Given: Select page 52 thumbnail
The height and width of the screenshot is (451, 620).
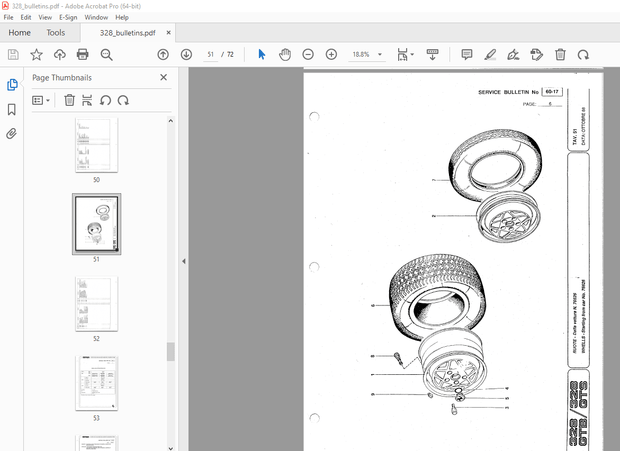Looking at the screenshot, I should (96, 304).
